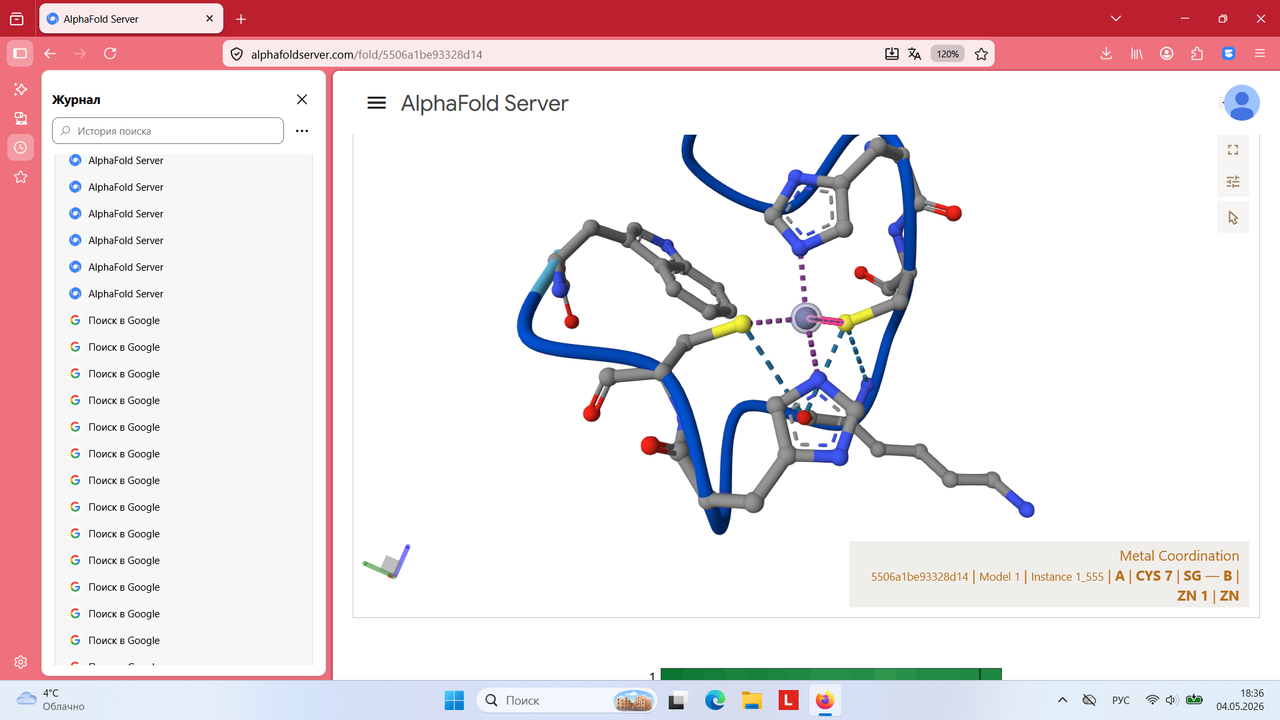Launch Microsoft Edge from the taskbar
Screen dimensions: 1280x720
[x=715, y=700]
